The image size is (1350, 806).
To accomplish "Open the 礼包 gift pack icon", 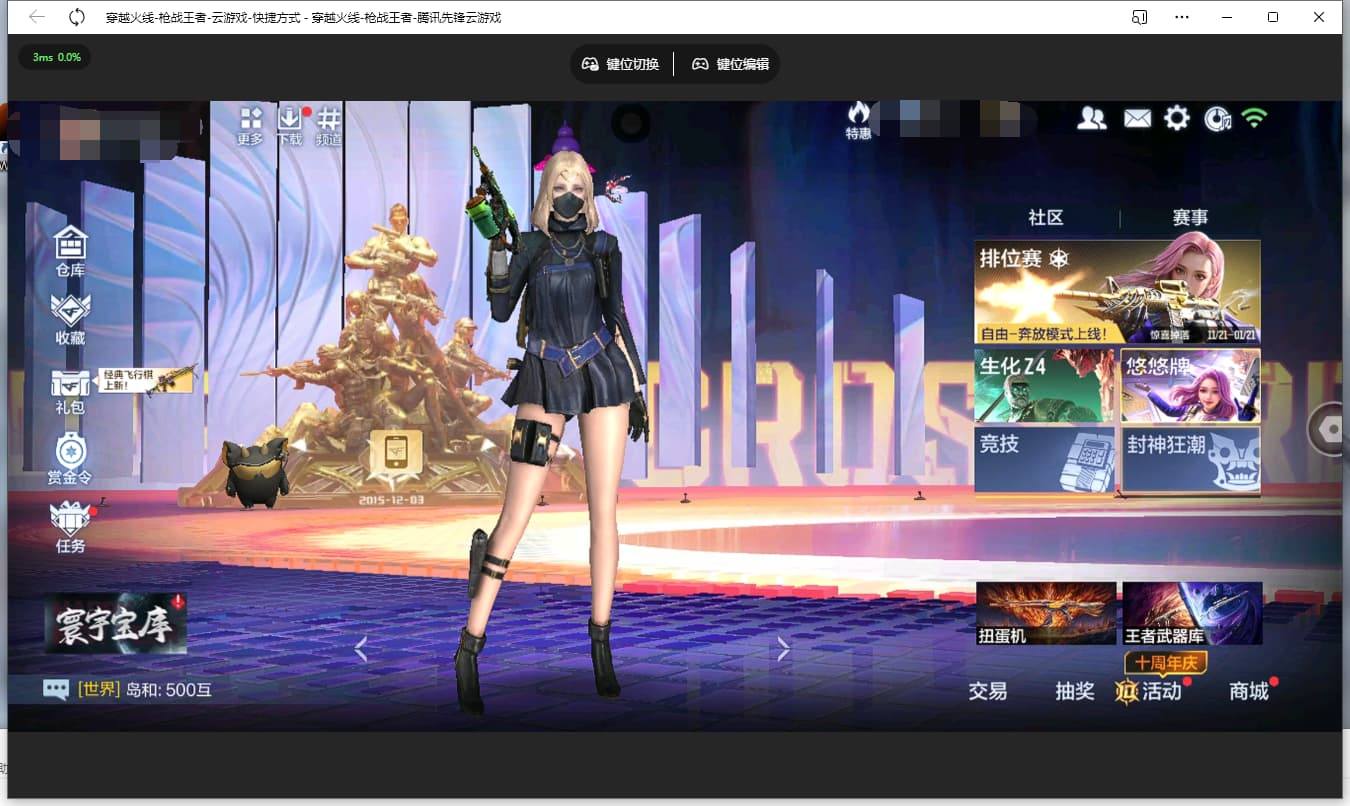I will [x=70, y=389].
